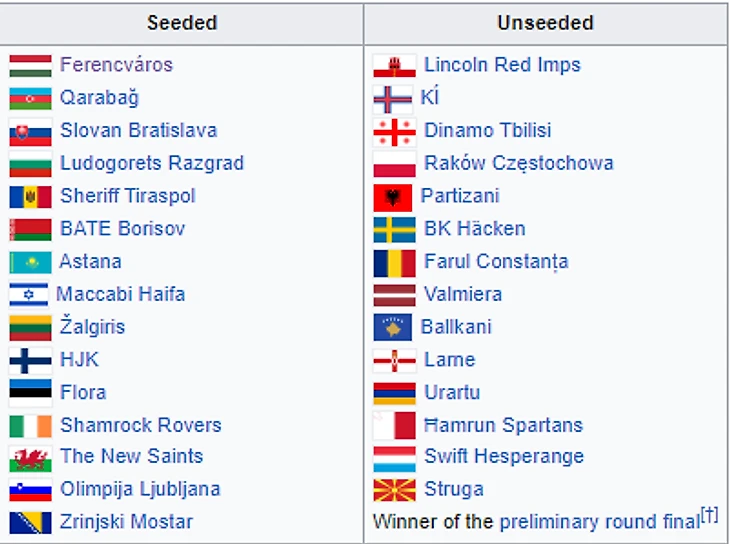Click the Albanian flag next to Partizani
Screen dimensions: 730x544
[x=392, y=197]
